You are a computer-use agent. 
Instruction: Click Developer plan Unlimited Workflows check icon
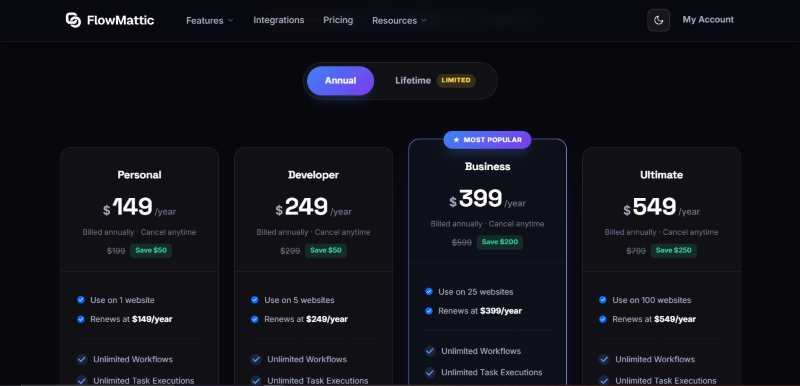click(x=256, y=359)
